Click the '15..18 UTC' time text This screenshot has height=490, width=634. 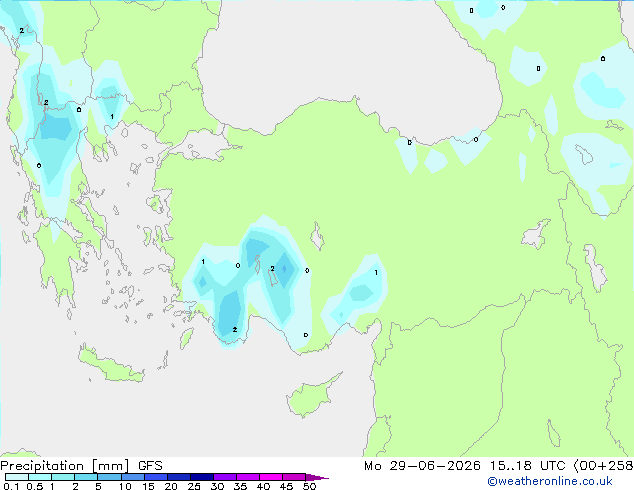(527, 466)
